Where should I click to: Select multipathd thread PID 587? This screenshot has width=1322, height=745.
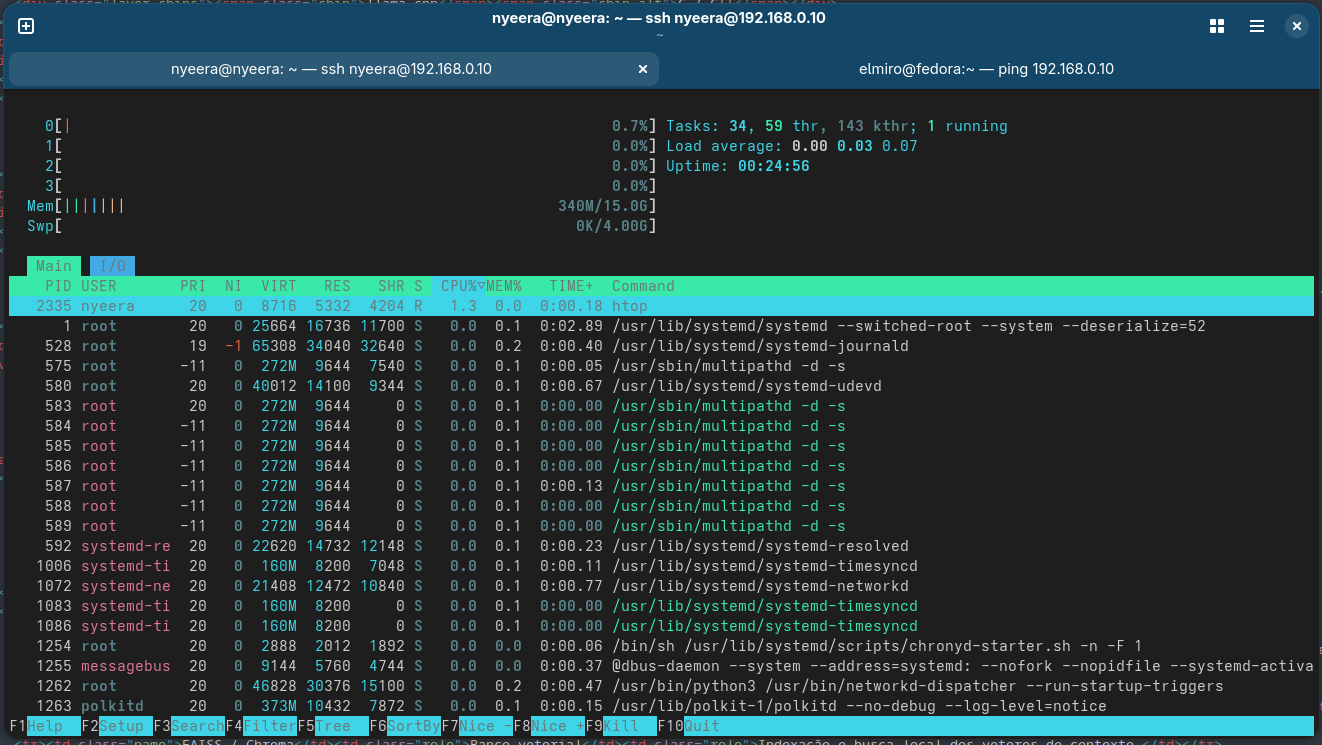pyautogui.click(x=660, y=486)
